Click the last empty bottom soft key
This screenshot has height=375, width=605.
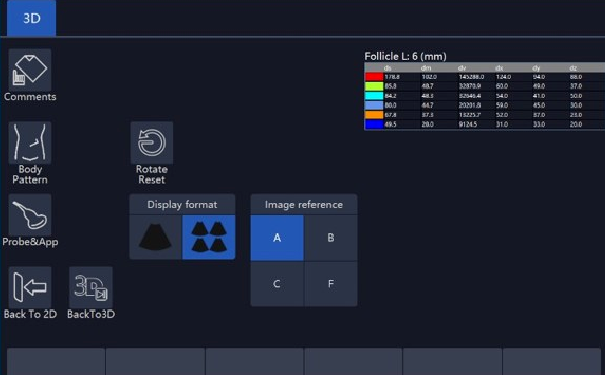tap(552, 362)
